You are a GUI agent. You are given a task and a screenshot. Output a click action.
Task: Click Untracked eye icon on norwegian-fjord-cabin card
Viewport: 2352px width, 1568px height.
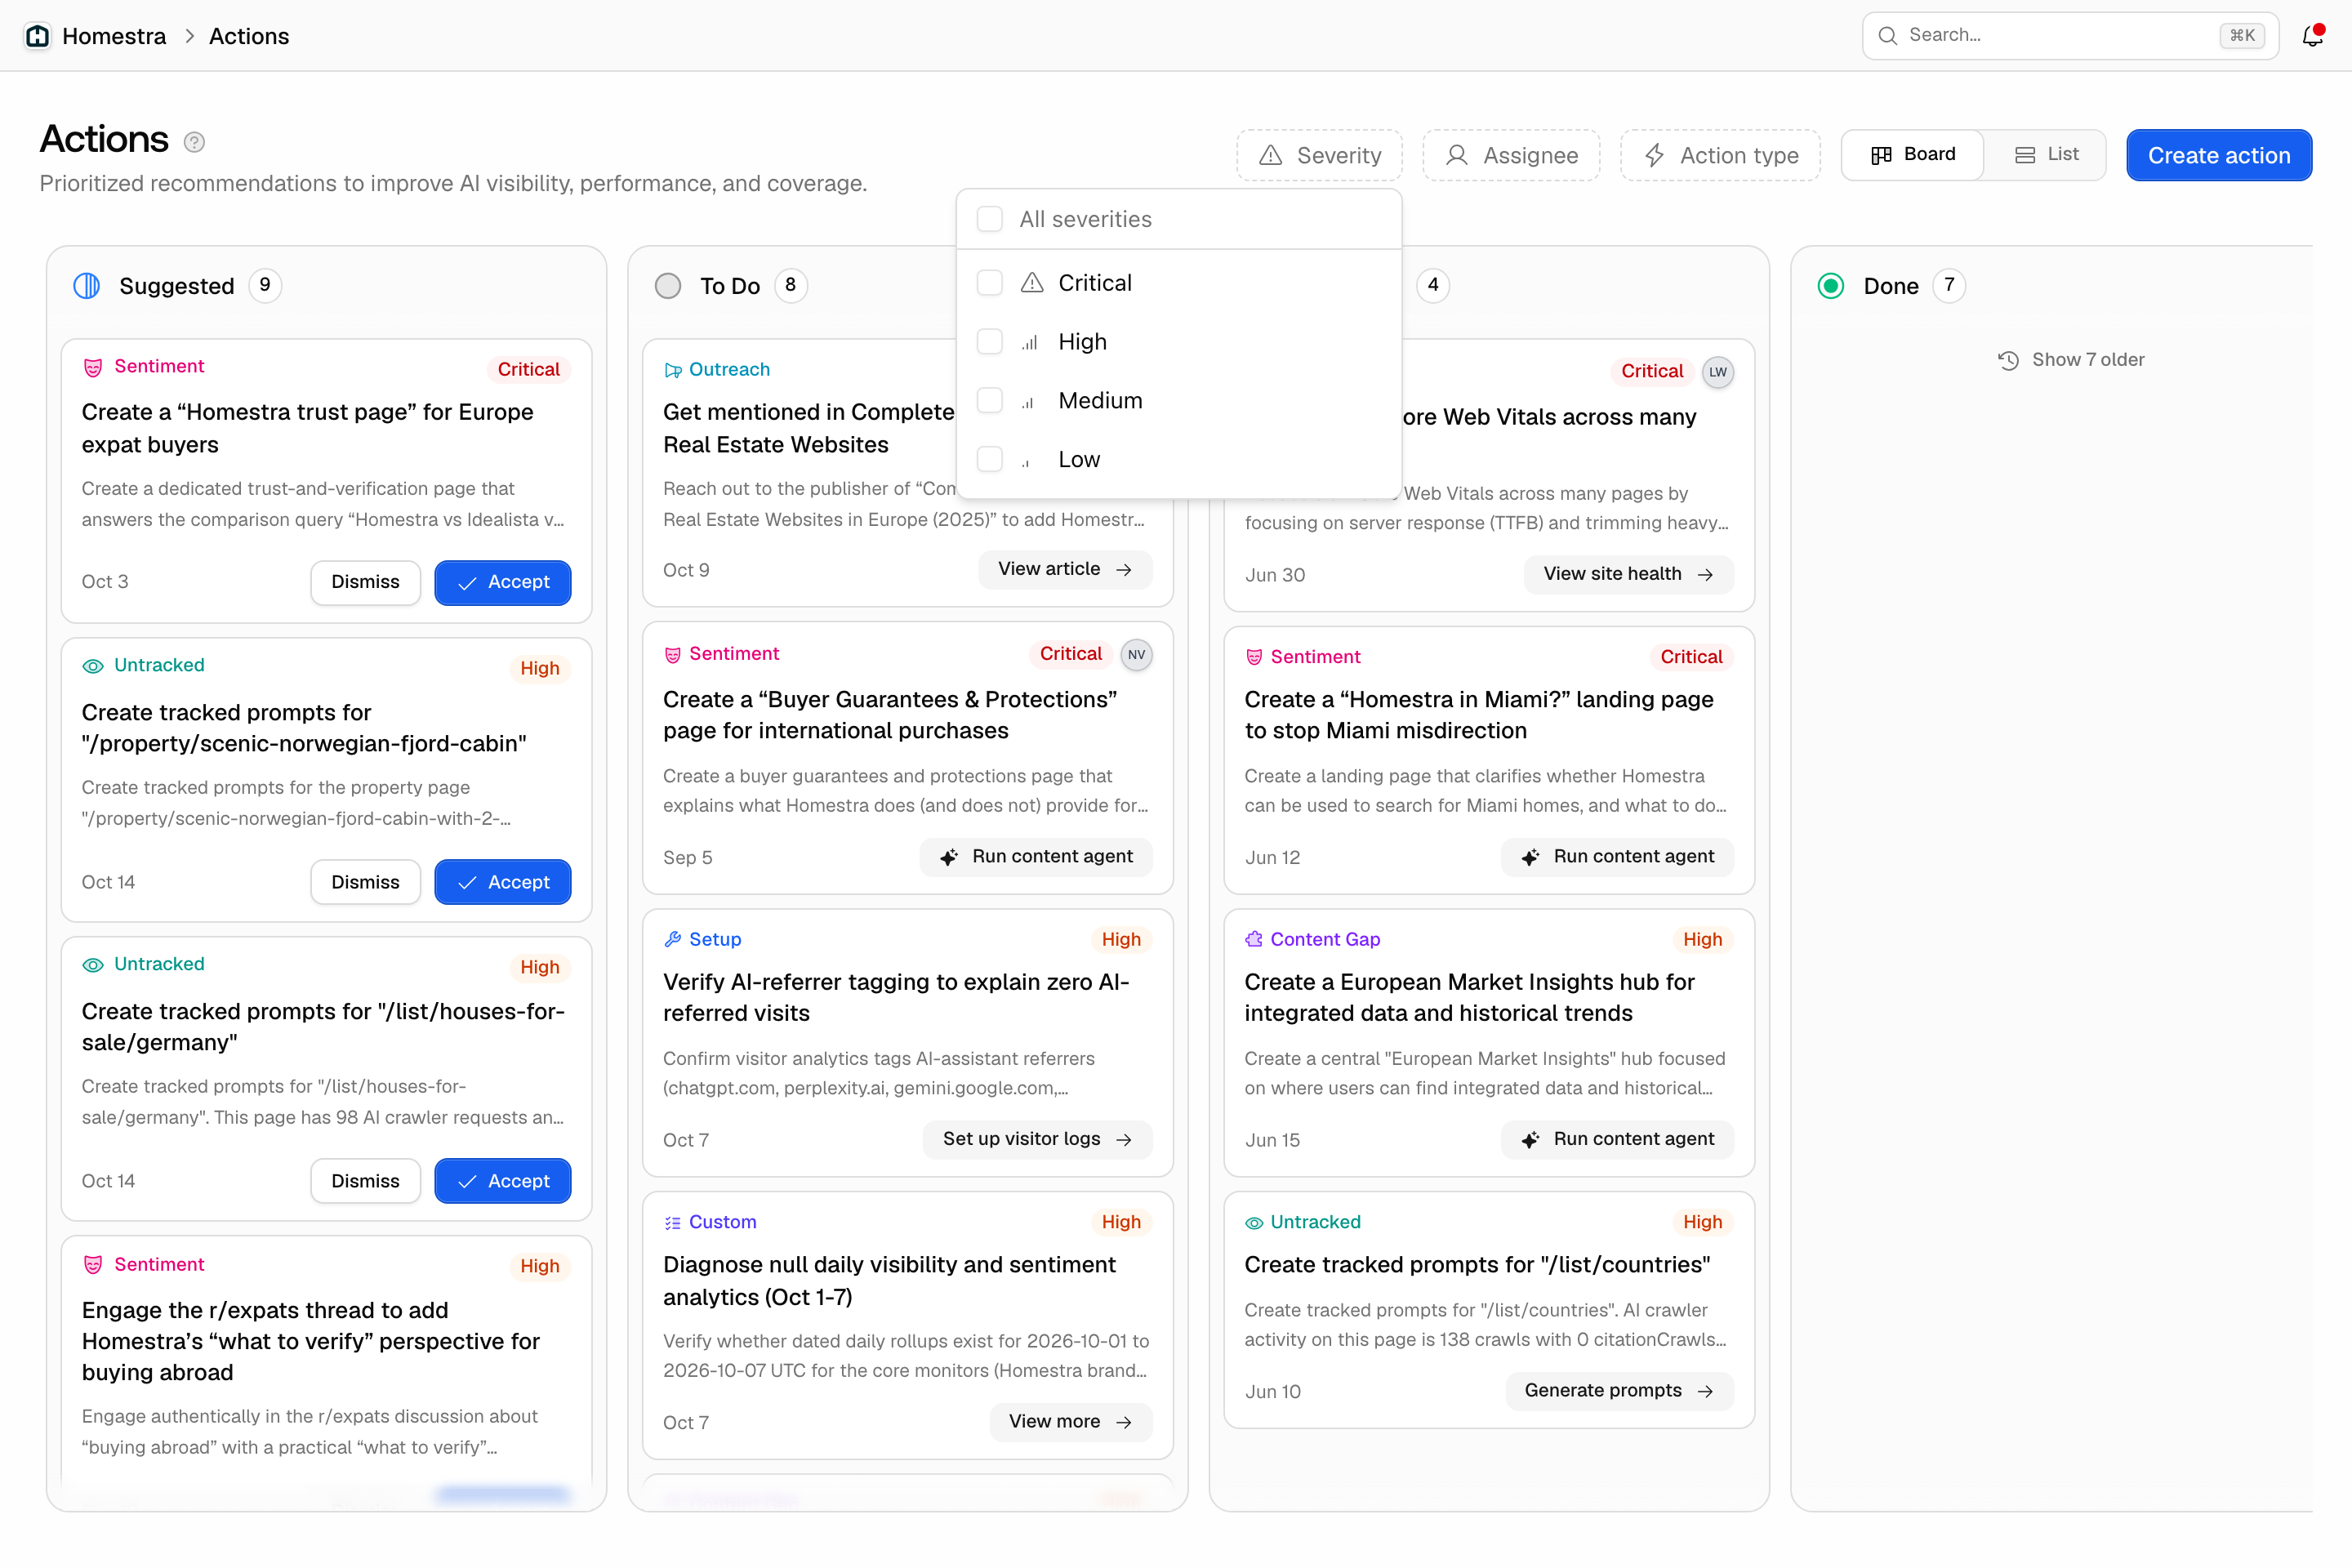pyautogui.click(x=93, y=666)
